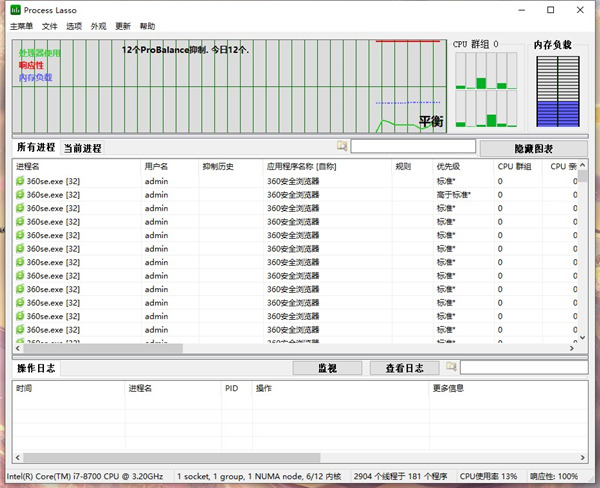Focus the process search input field
This screenshot has height=488, width=600.
click(x=412, y=147)
